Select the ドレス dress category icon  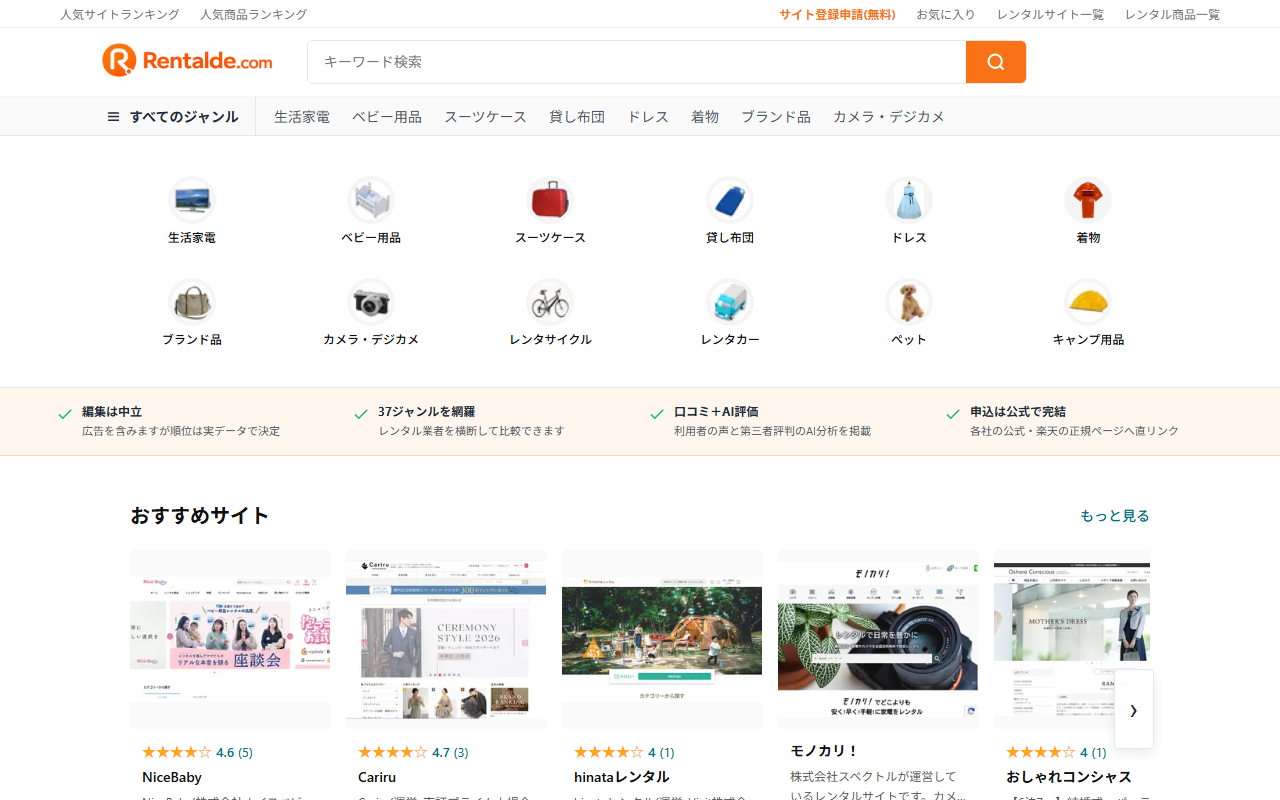coord(909,200)
